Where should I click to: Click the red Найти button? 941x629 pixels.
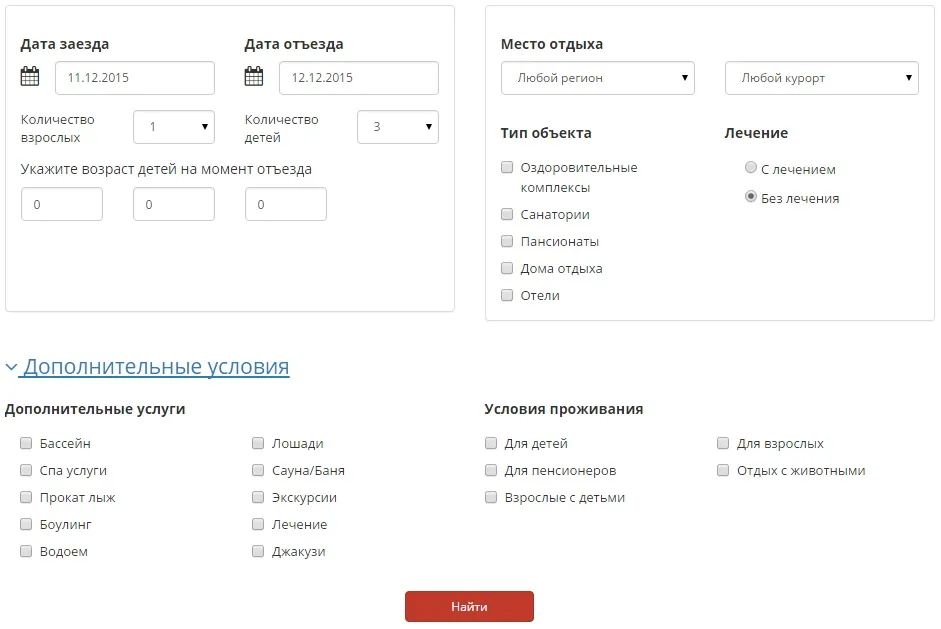coord(469,607)
